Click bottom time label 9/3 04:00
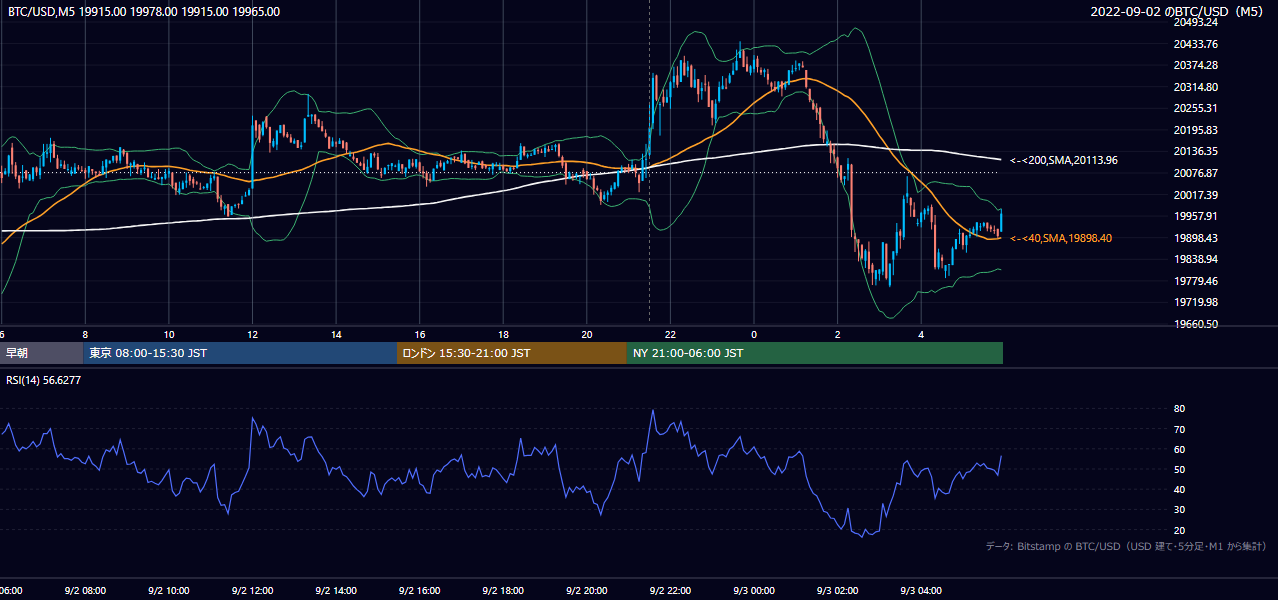The image size is (1278, 600). pos(921,591)
